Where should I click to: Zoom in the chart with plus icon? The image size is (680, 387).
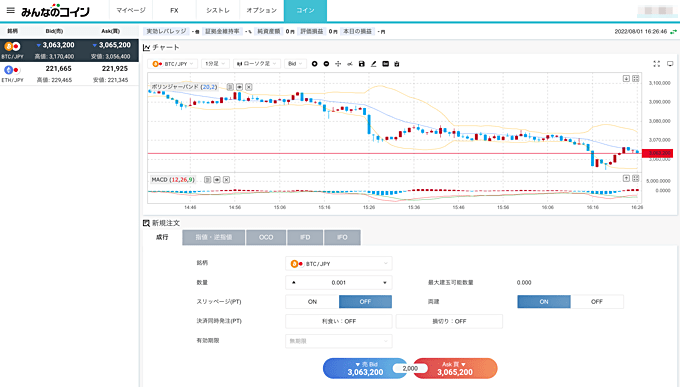pos(314,64)
